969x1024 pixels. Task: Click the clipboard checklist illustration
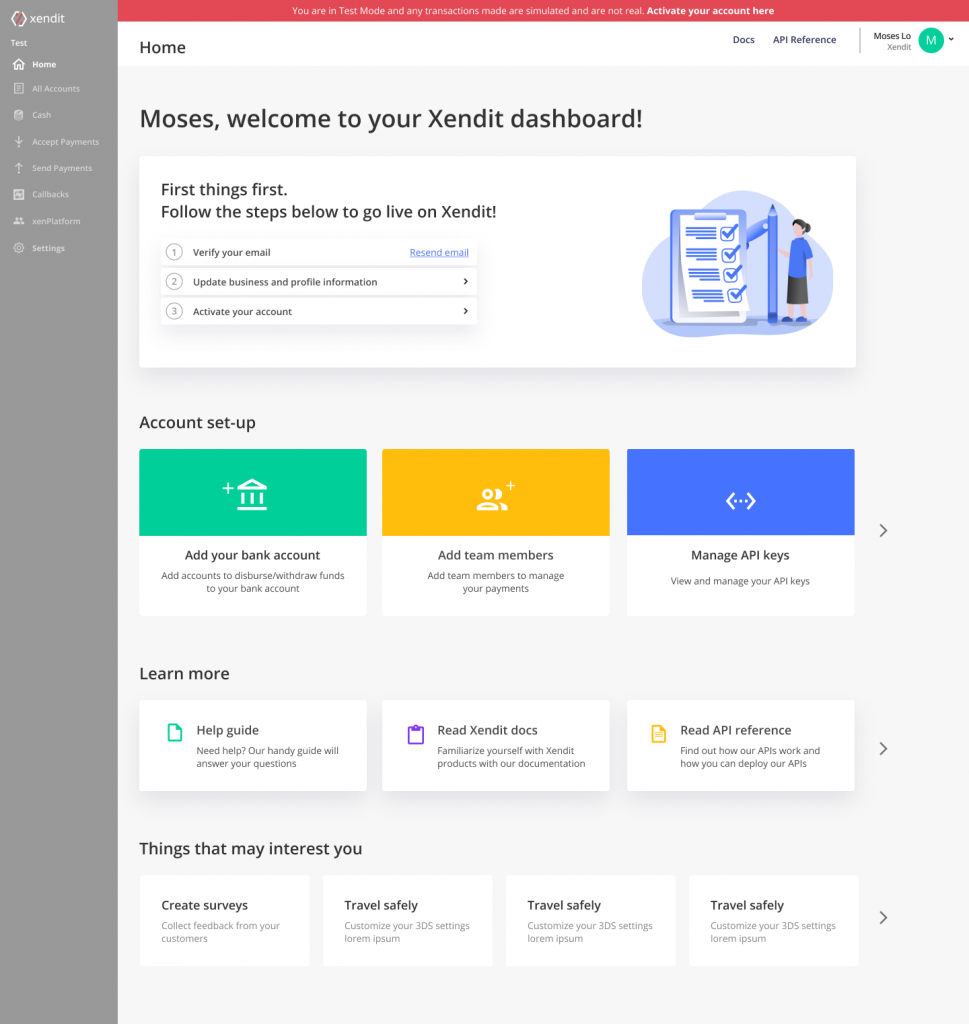tap(737, 264)
